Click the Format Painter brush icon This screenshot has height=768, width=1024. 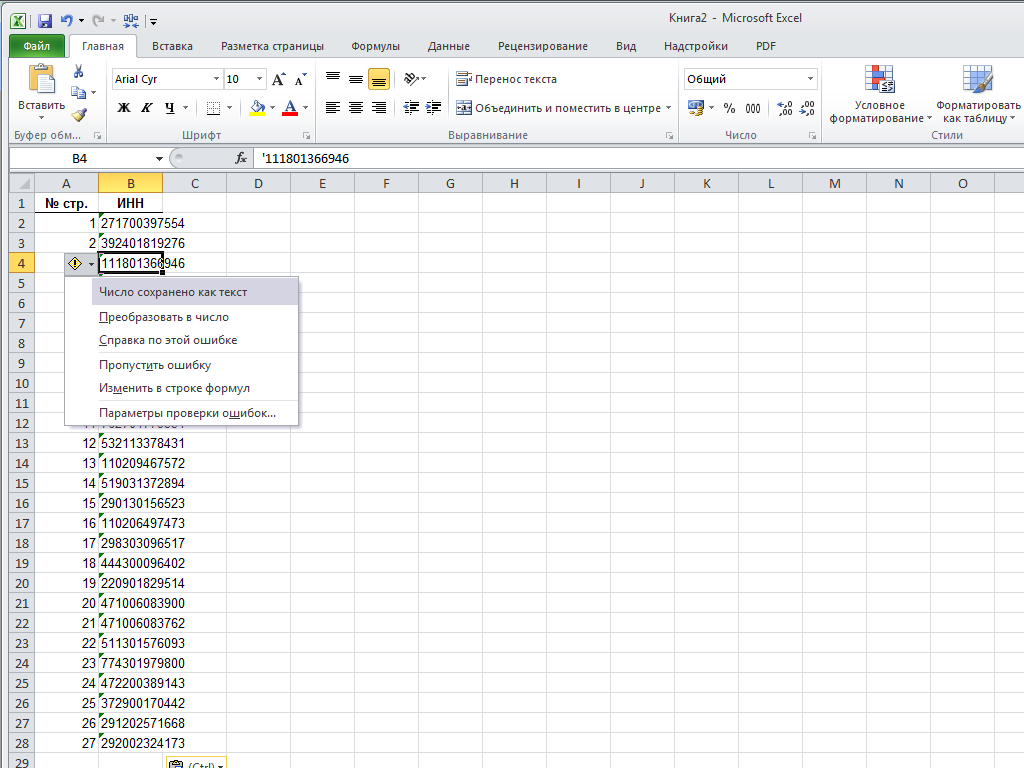click(x=79, y=116)
